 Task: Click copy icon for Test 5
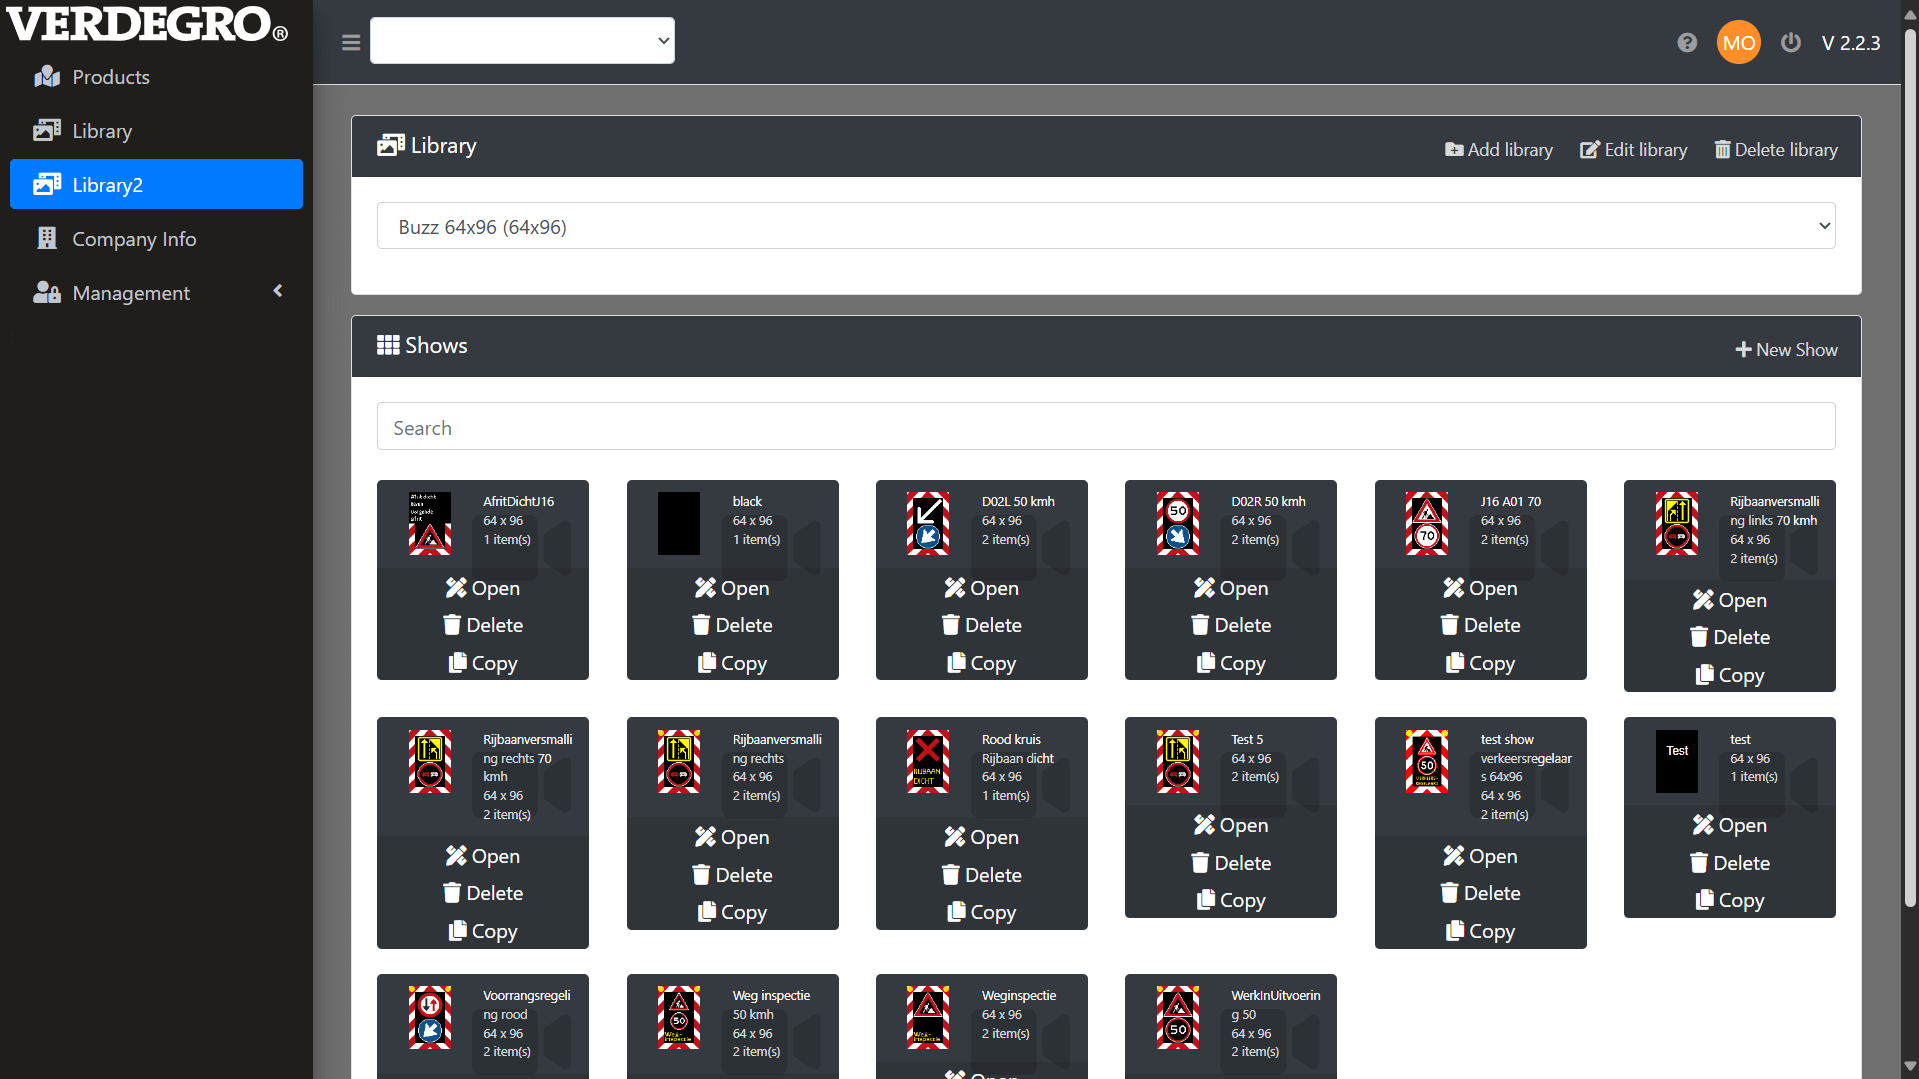[x=1206, y=900]
